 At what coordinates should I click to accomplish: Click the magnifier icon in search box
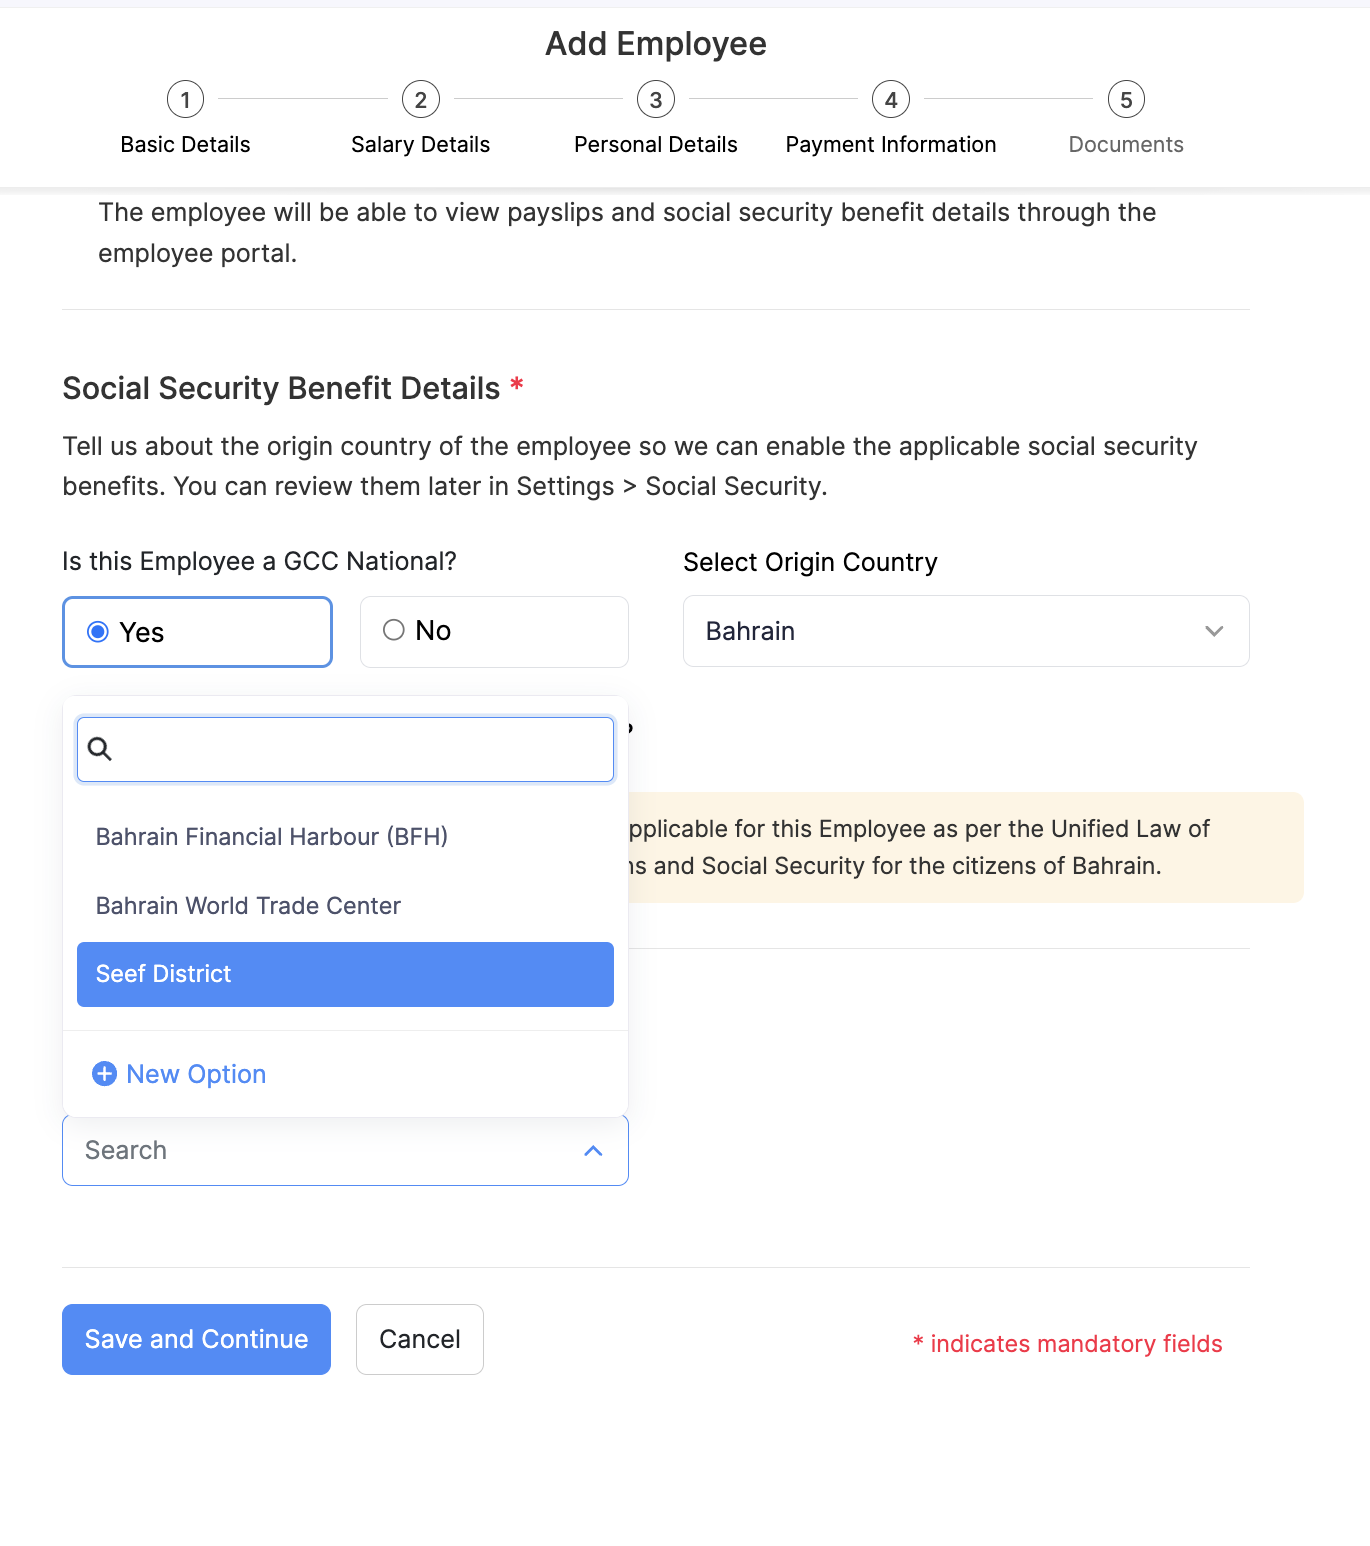(100, 748)
